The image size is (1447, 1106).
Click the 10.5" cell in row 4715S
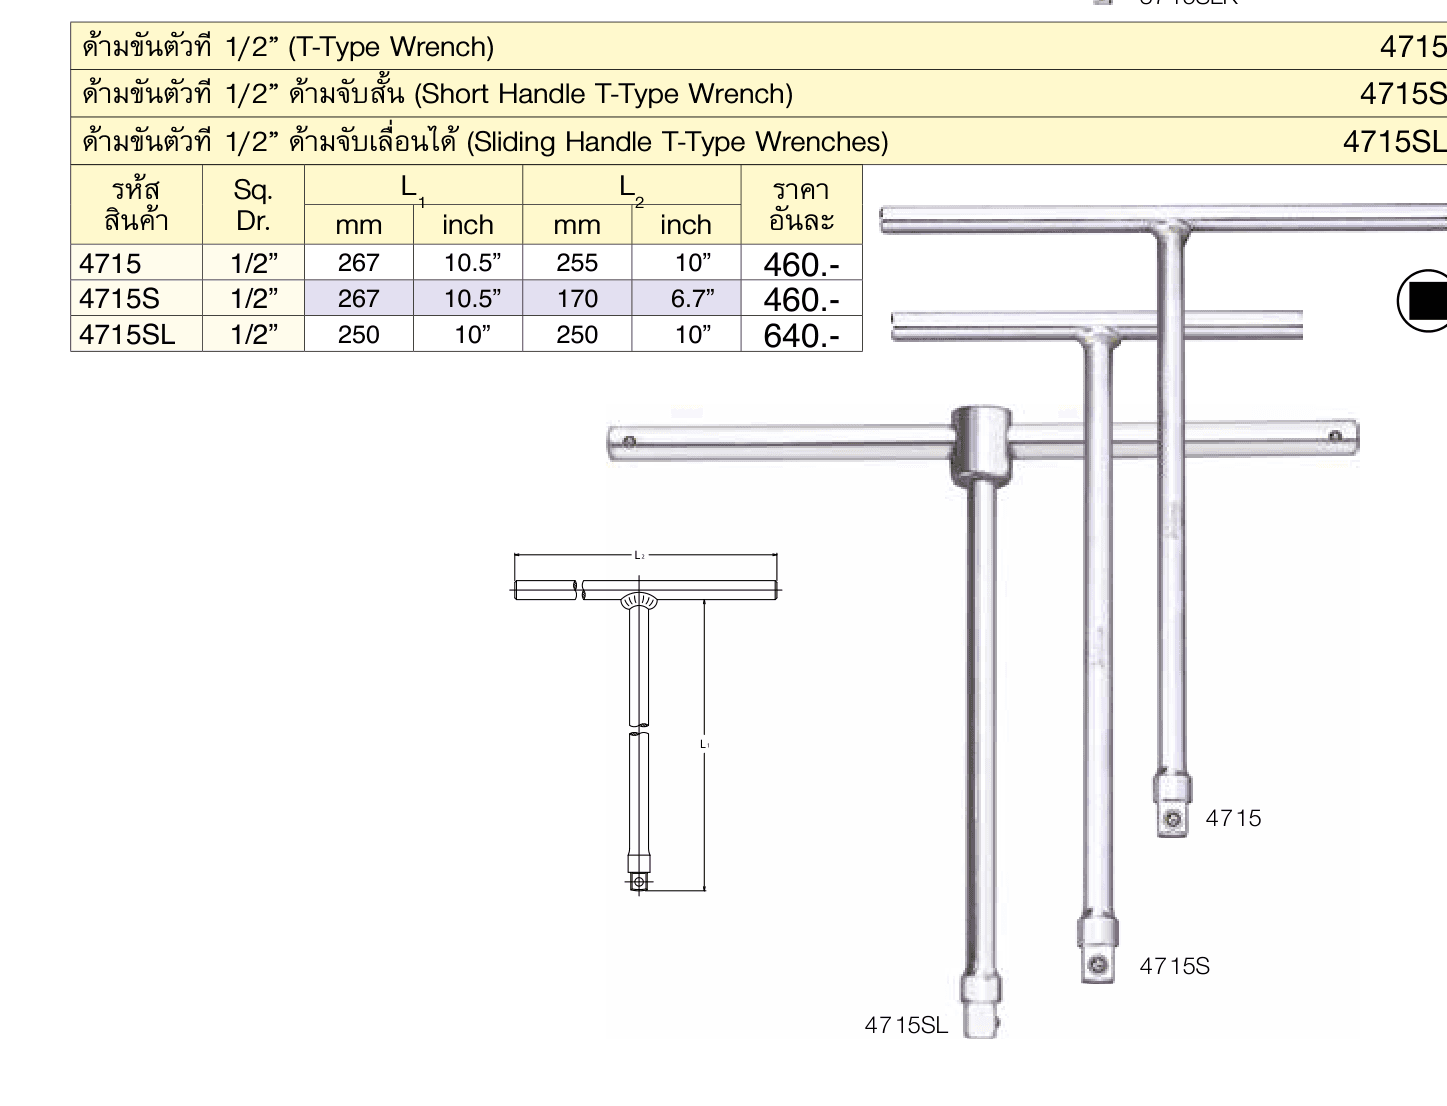click(468, 298)
